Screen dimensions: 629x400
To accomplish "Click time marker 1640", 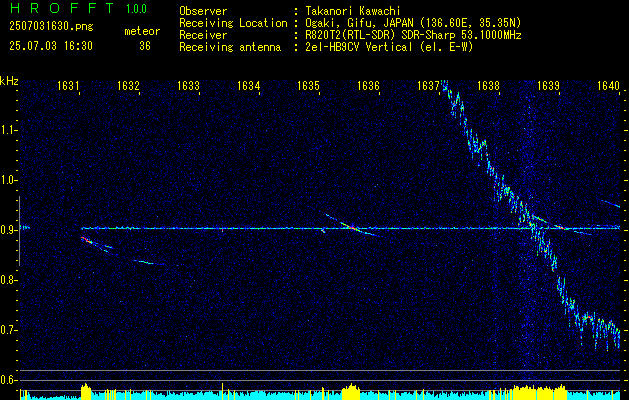I will tap(608, 85).
